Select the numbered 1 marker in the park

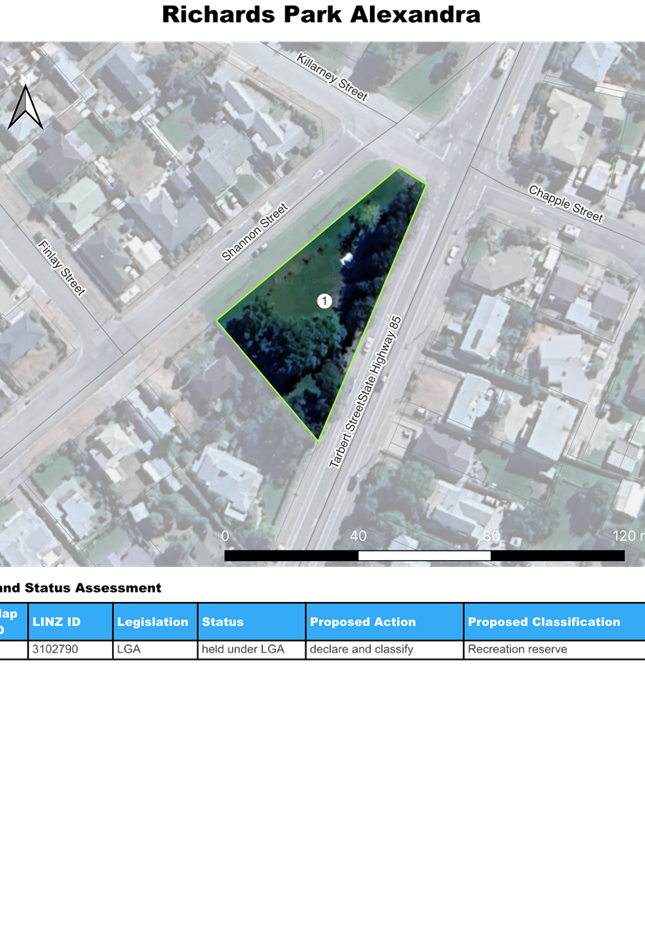pyautogui.click(x=325, y=301)
